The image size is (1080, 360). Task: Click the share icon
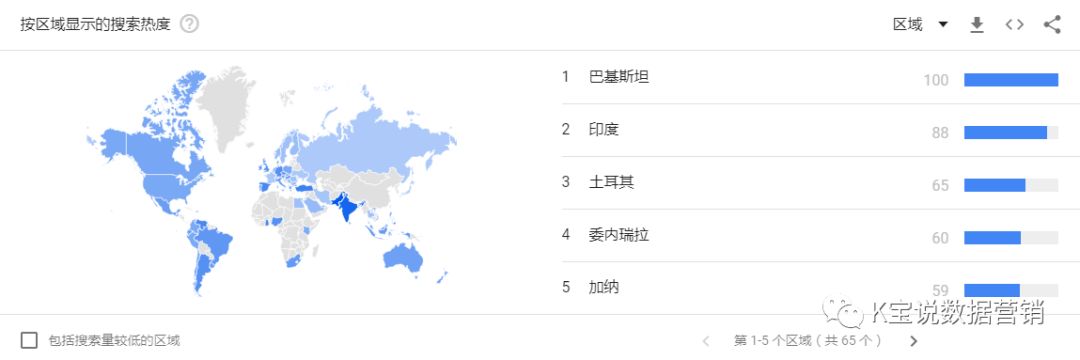[1052, 25]
